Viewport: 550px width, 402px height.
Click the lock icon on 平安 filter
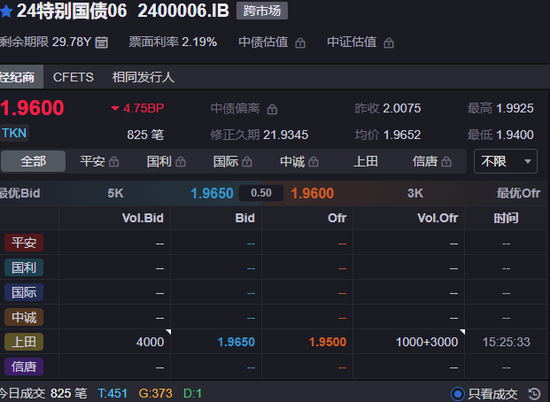coord(114,162)
